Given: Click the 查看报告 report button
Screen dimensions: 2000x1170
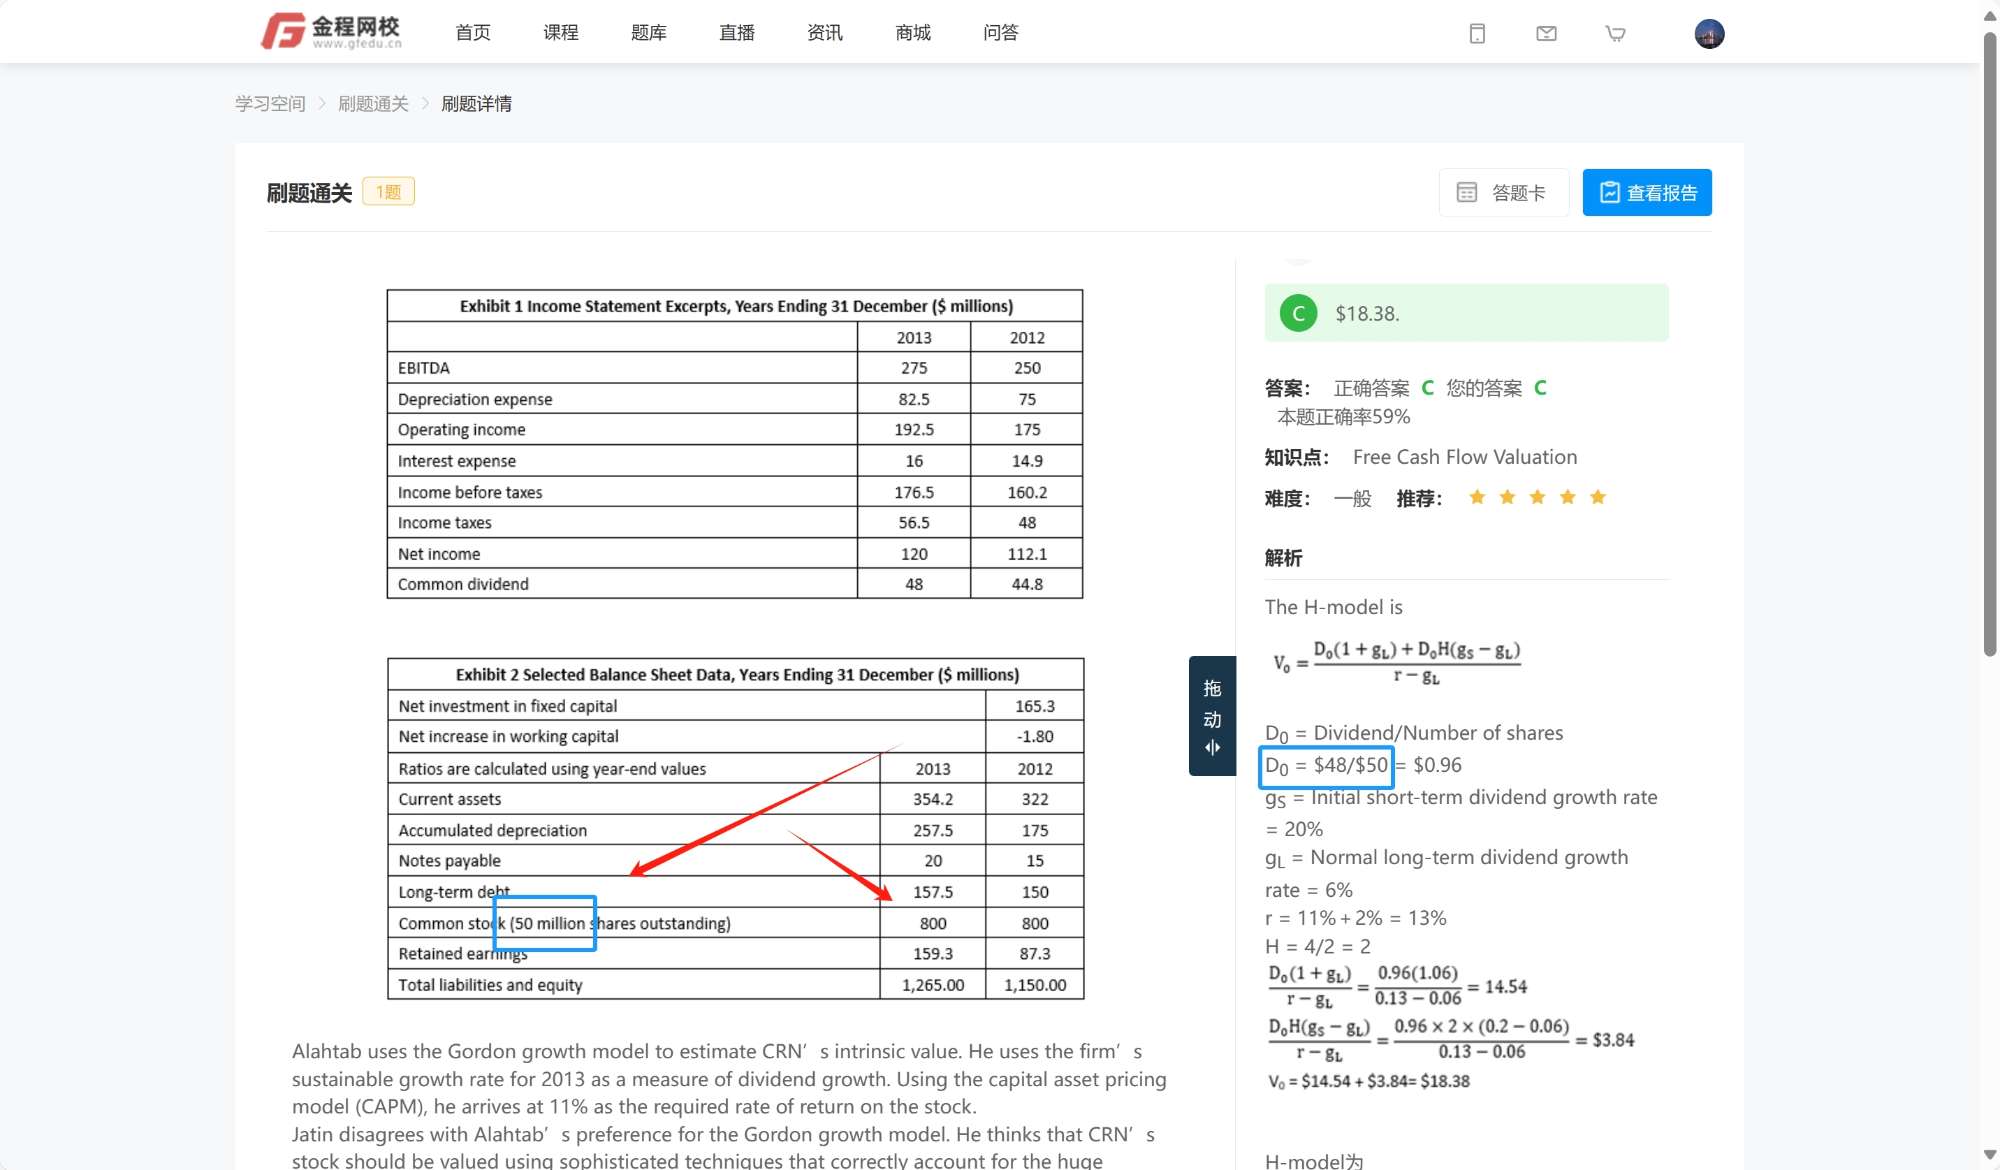Looking at the screenshot, I should click(x=1647, y=193).
